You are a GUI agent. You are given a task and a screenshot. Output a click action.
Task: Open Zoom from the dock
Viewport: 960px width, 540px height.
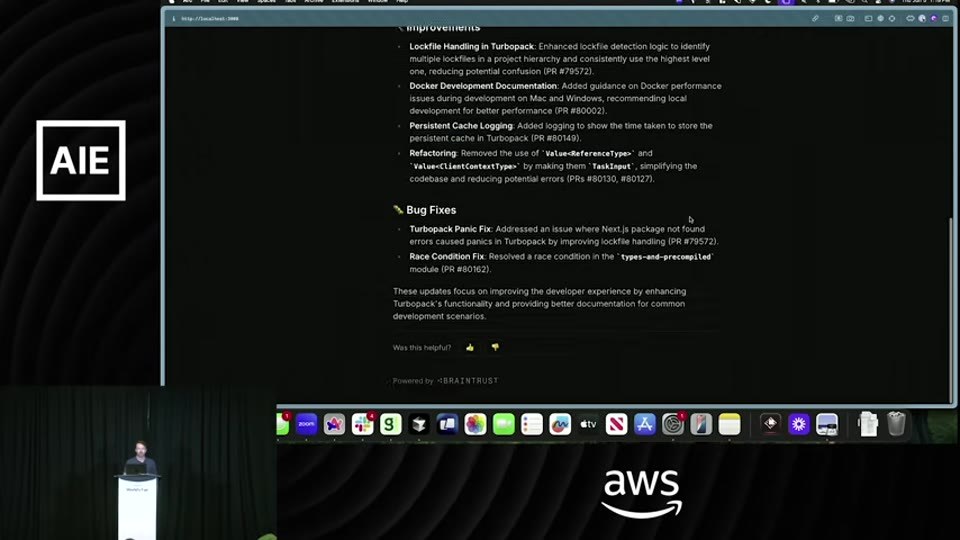[306, 424]
